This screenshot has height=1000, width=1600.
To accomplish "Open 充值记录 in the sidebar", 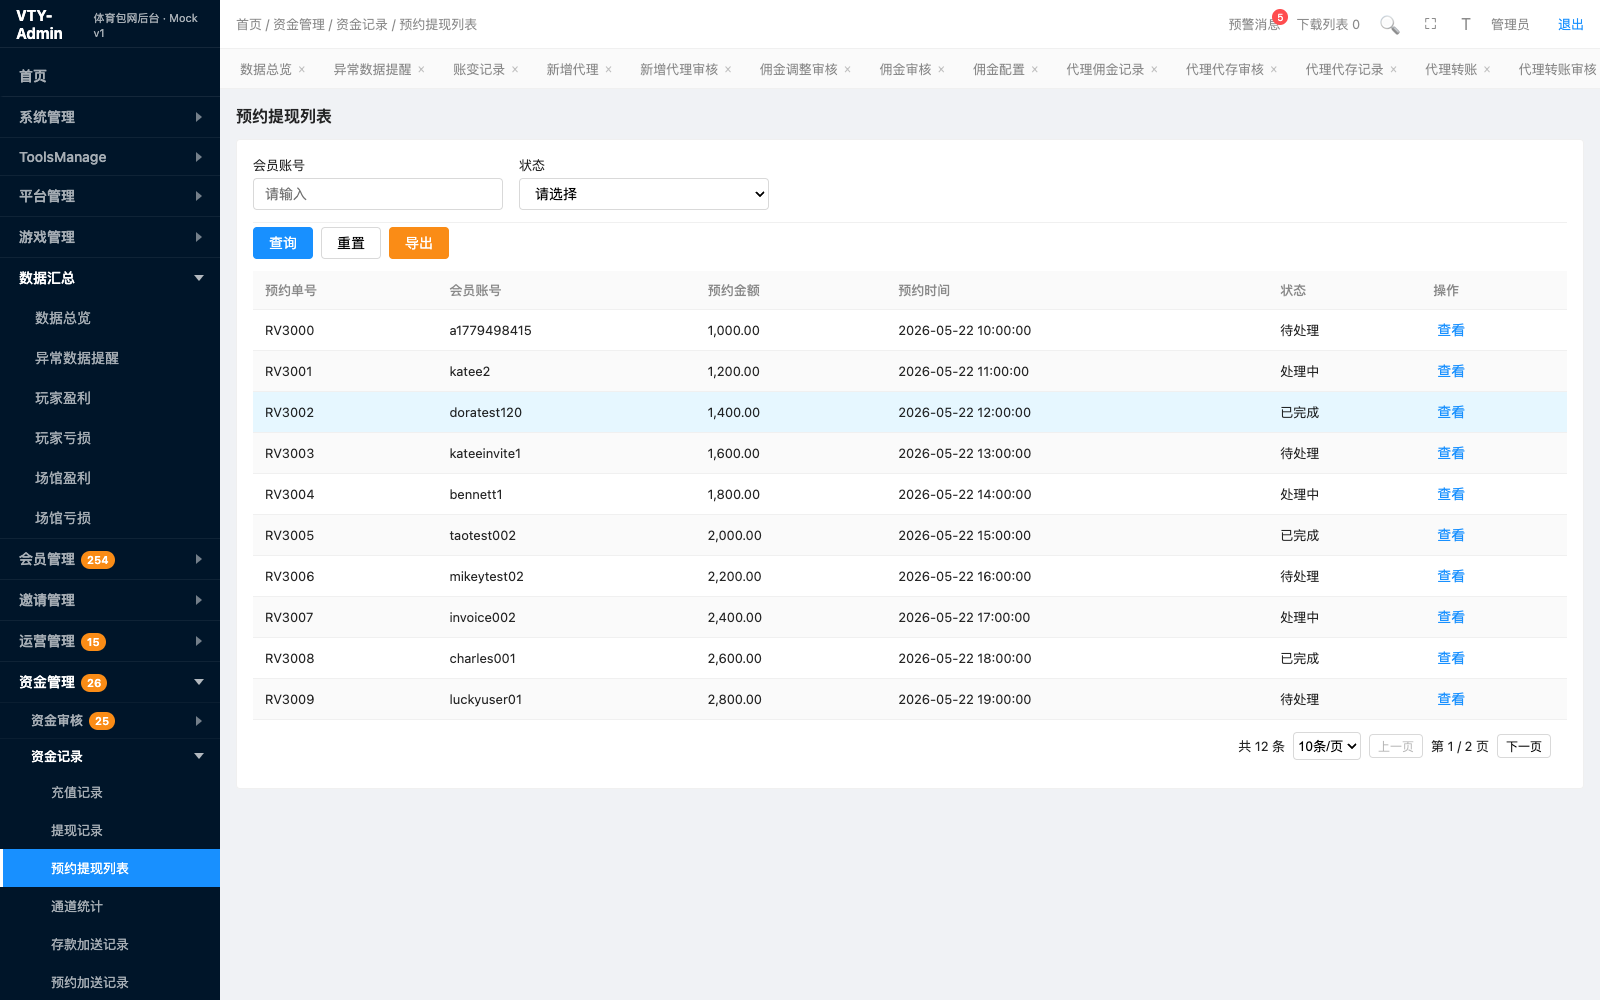I will pos(110,792).
